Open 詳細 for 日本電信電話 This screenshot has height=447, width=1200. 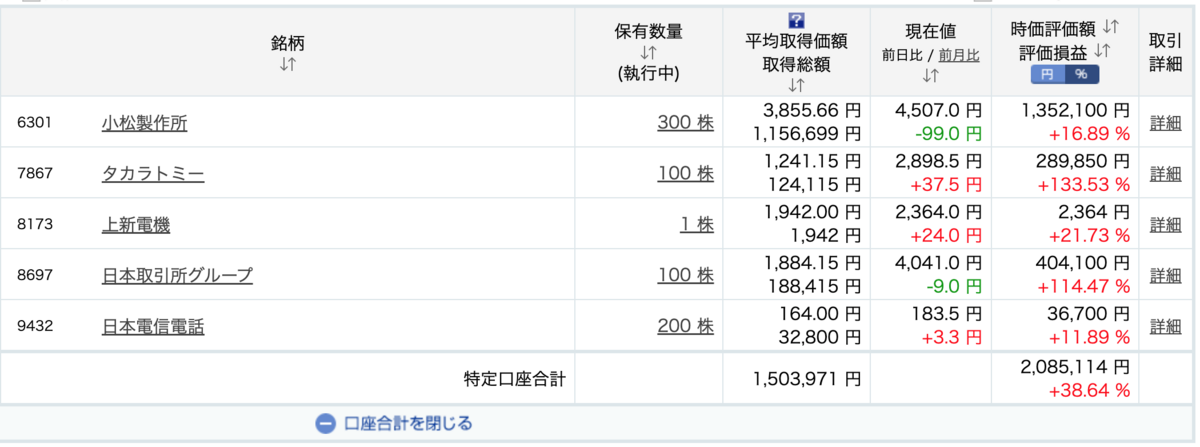[1165, 326]
